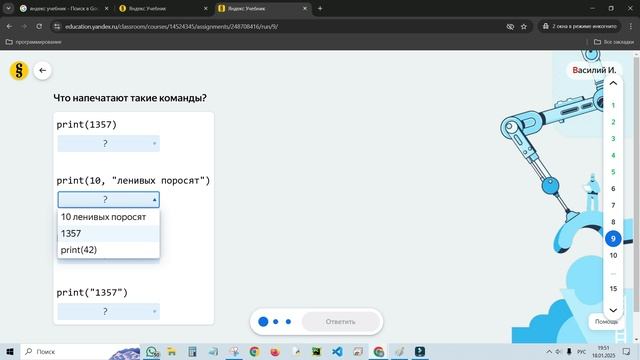Choose option "10 ленивых поросят"
The image size is (640, 360).
109,217
